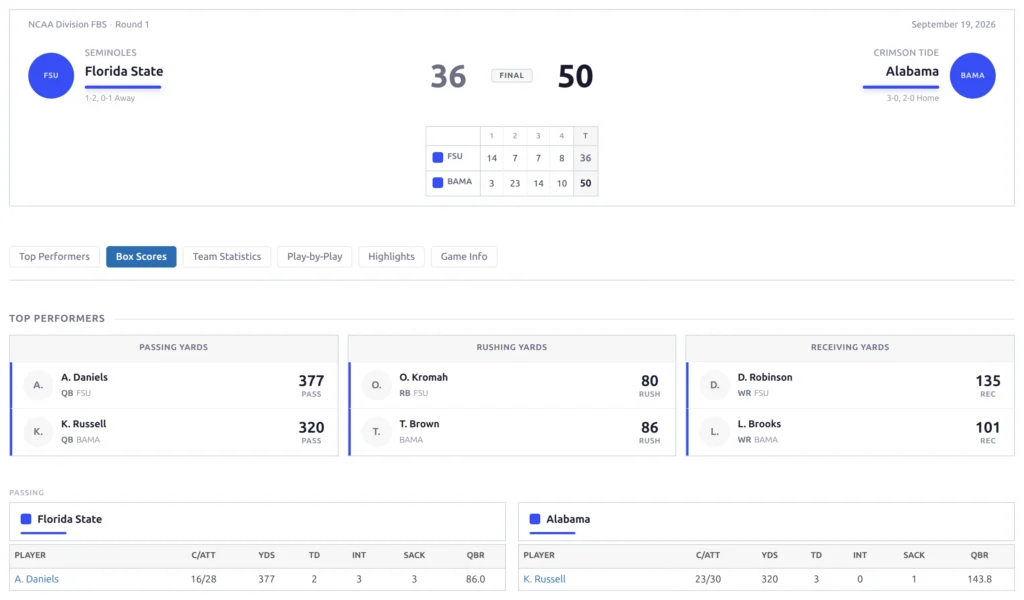
Task: Switch to the Team Statistics tab
Action: click(x=227, y=257)
